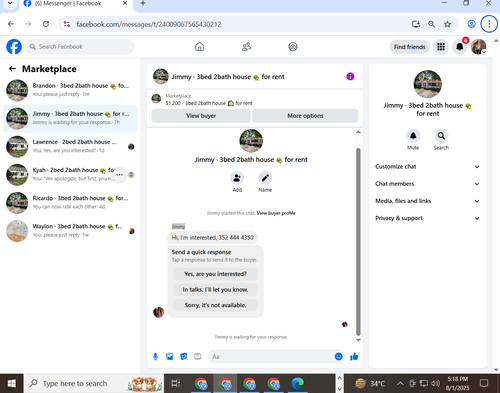Focus the Aa message input field
The width and height of the screenshot is (500, 393).
coord(271,357)
